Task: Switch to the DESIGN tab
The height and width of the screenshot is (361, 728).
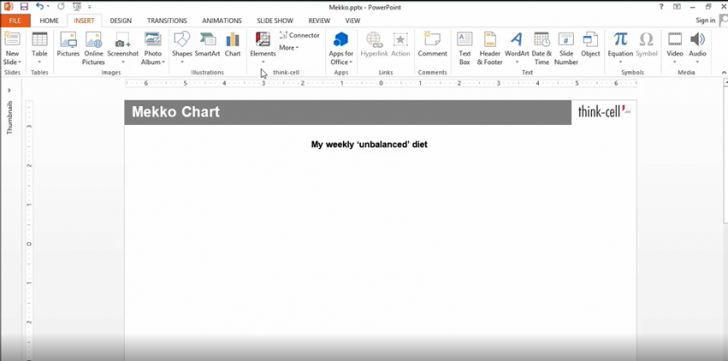Action: [x=121, y=20]
